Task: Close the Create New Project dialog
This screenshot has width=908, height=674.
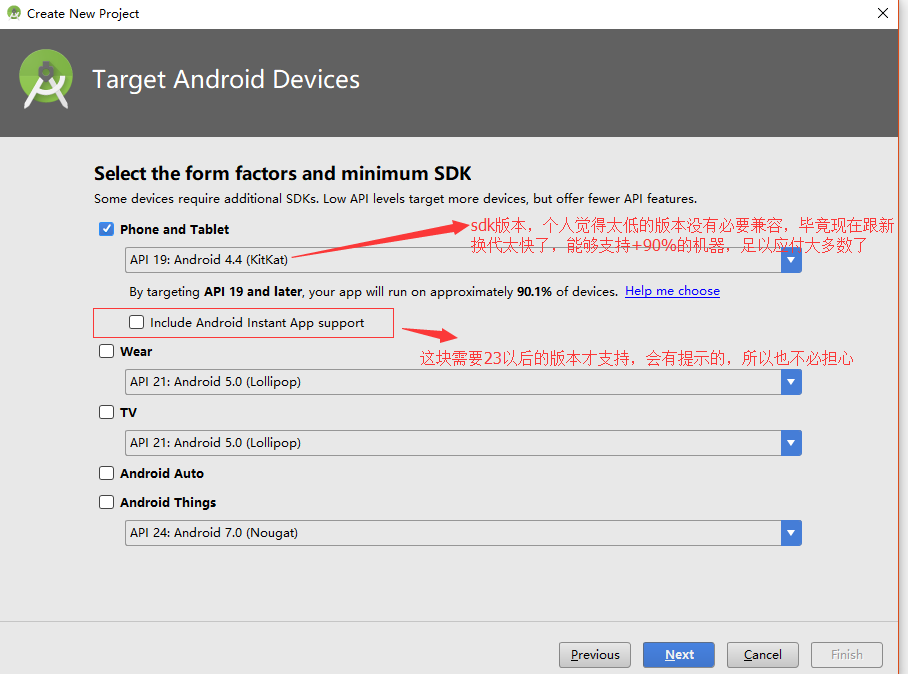Action: (883, 13)
